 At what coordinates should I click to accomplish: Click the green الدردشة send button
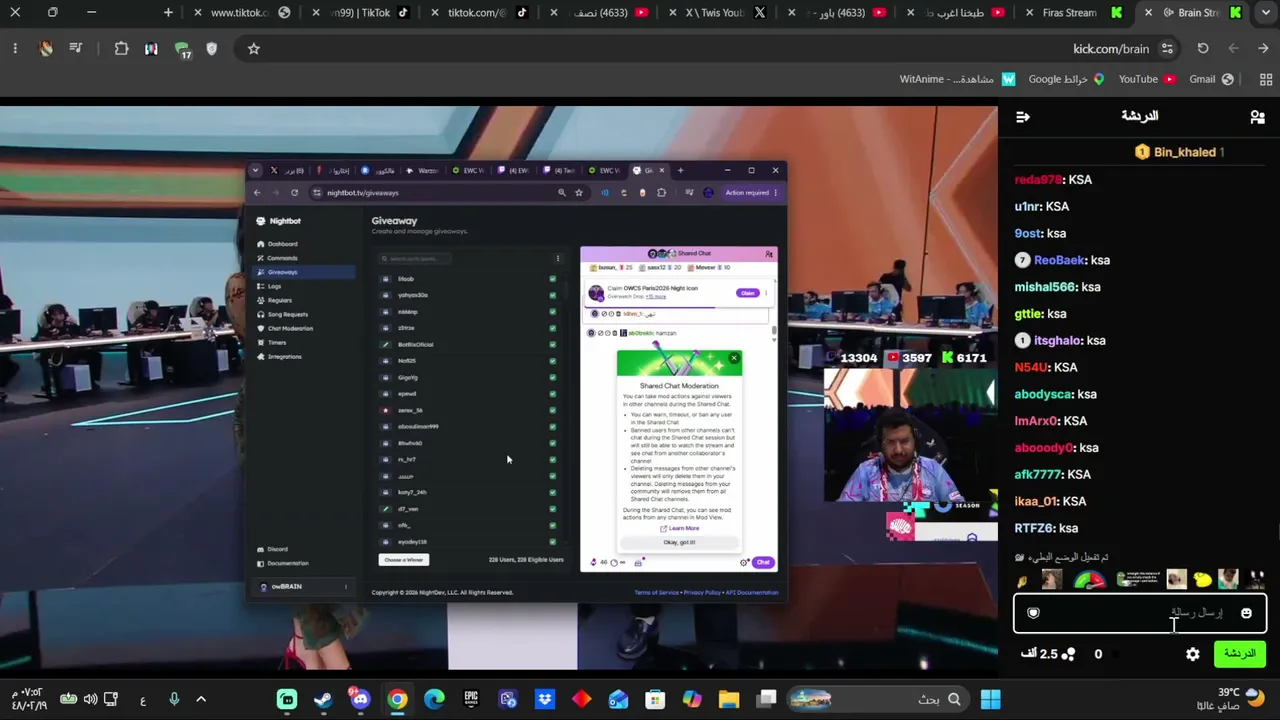point(1240,654)
